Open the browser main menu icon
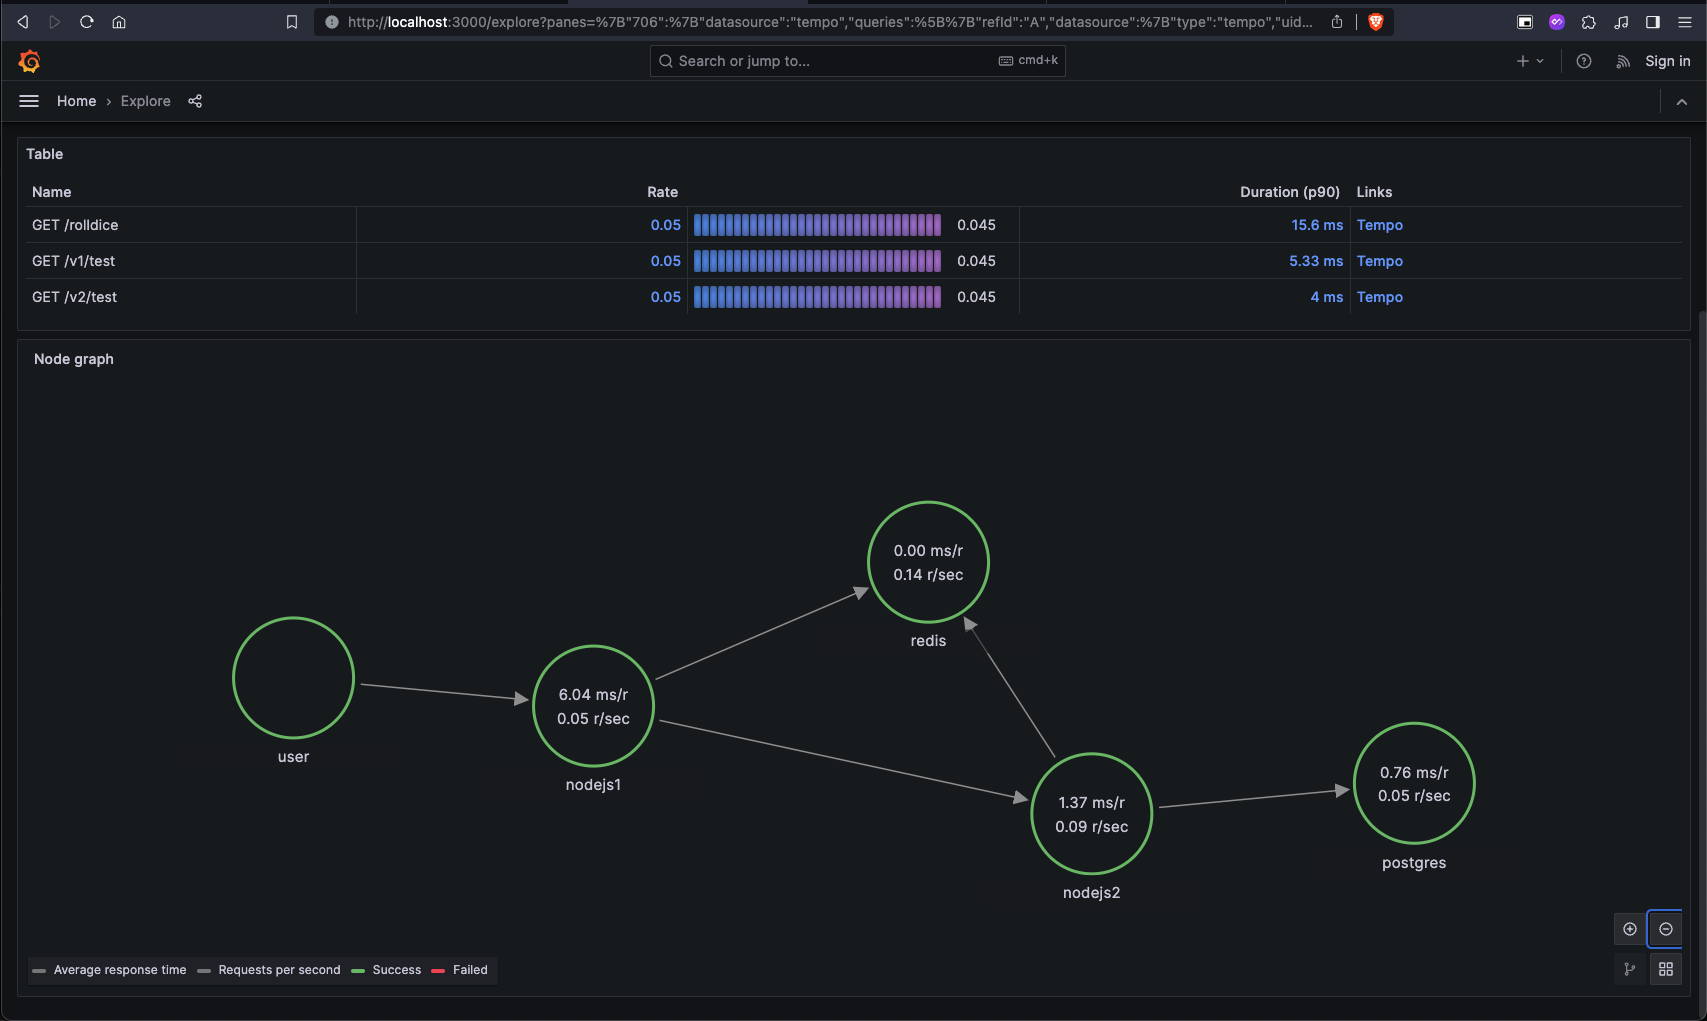 click(1685, 21)
